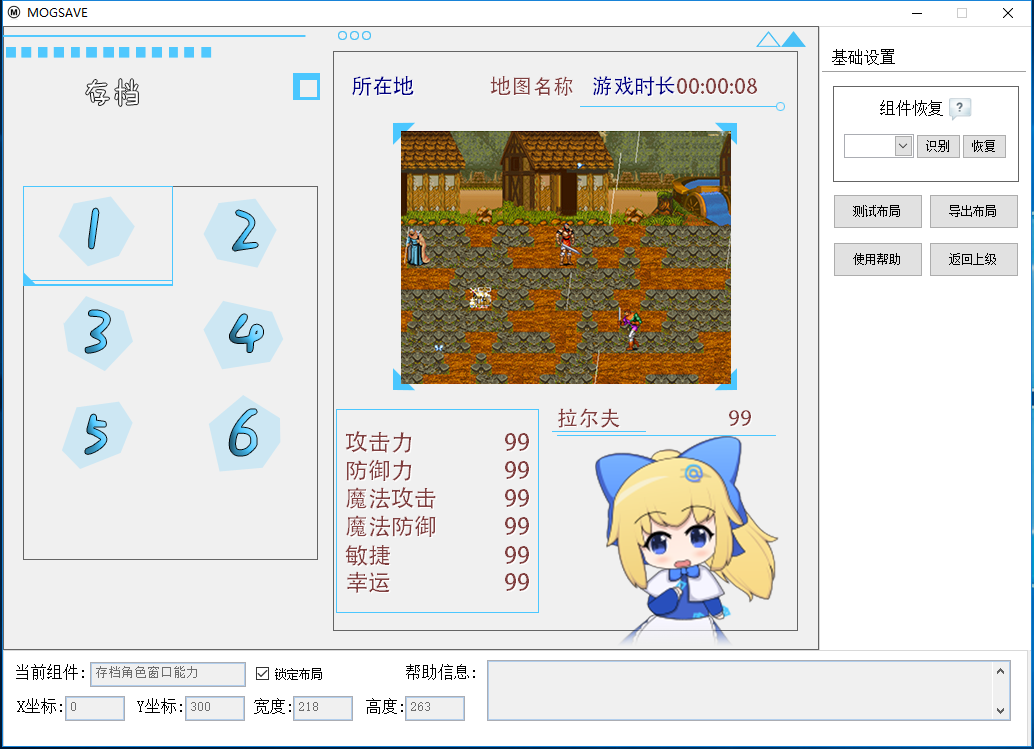Click the X坐标 input field
1034x749 pixels.
(95, 708)
